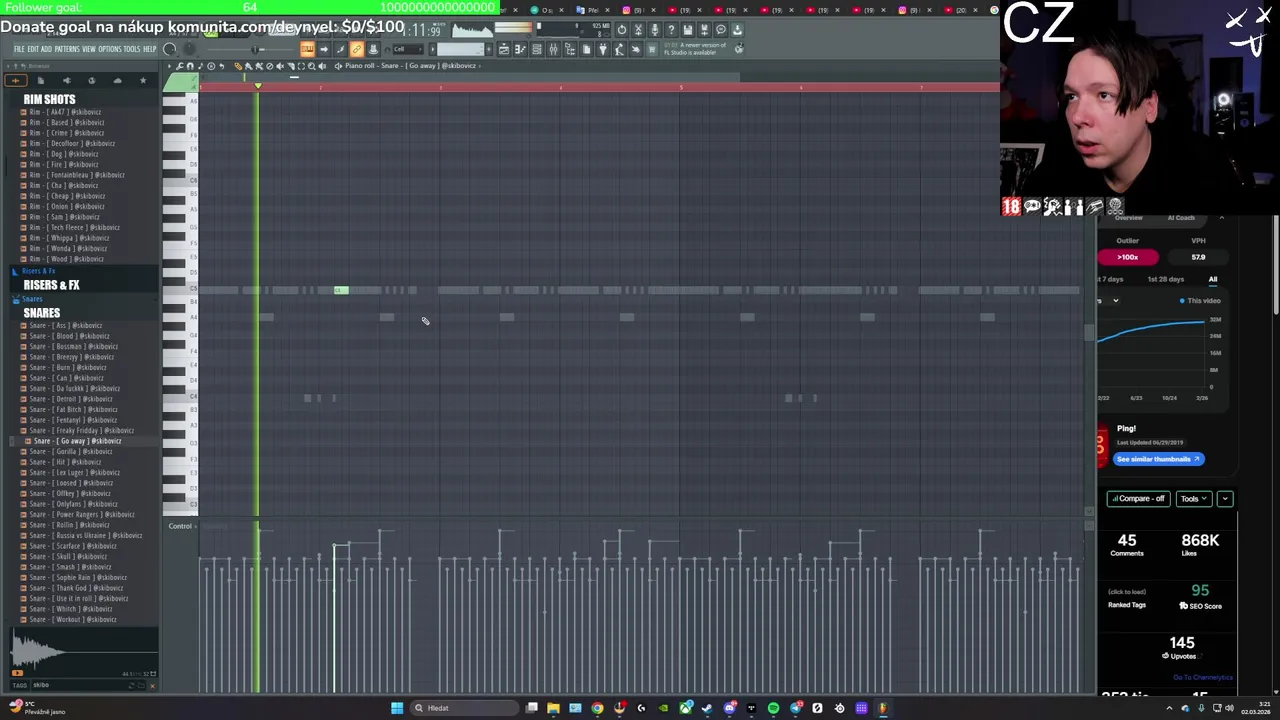
Task: Open piano roll target channel title dropdown
Action: (x=410, y=66)
